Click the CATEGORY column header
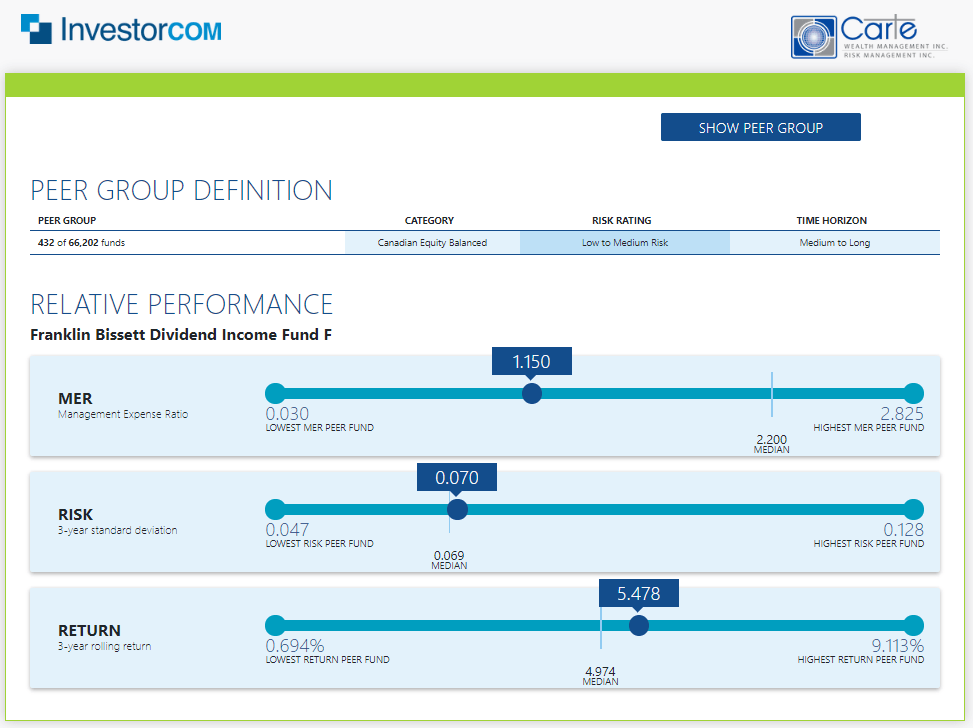 (x=429, y=220)
